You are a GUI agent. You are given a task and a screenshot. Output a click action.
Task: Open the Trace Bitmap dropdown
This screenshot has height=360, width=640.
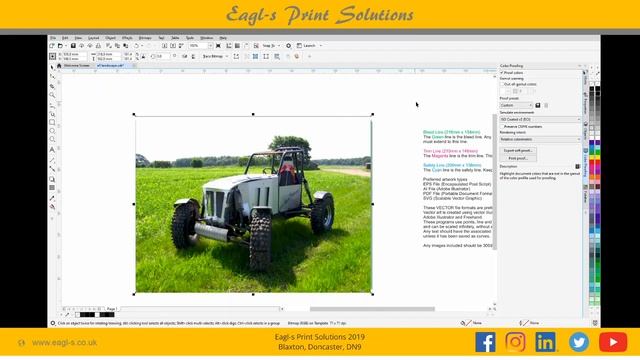[215, 56]
